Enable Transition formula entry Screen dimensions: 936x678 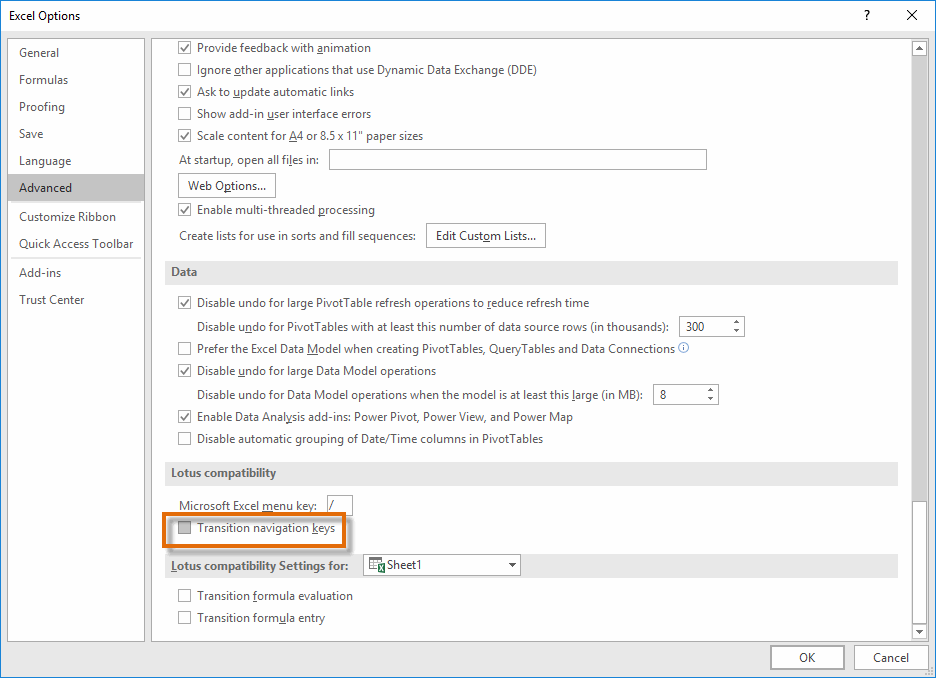point(184,618)
